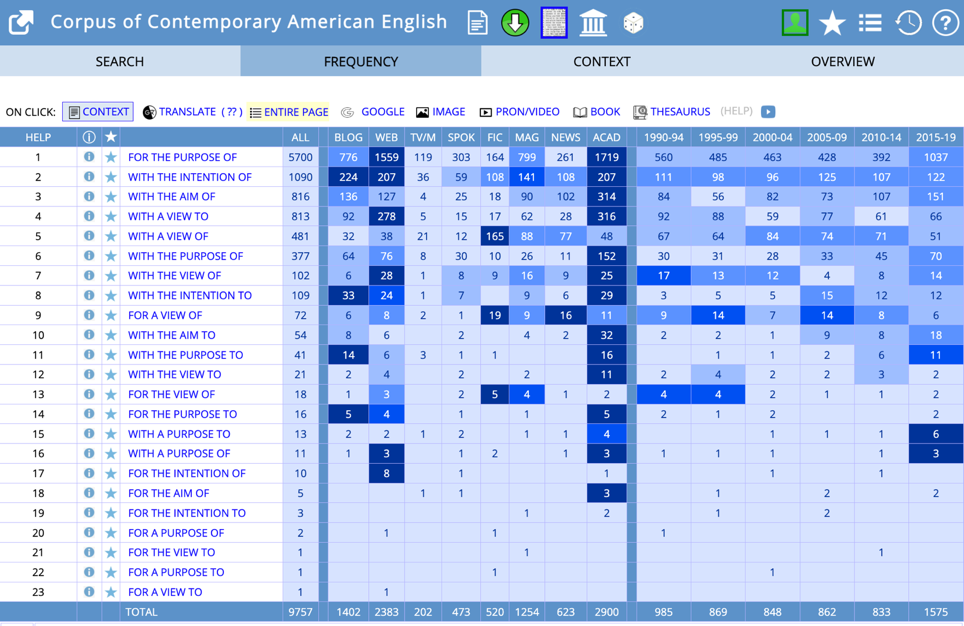Star the phrase WITH THE AIM TO
The width and height of the screenshot is (964, 626).
click(x=111, y=335)
